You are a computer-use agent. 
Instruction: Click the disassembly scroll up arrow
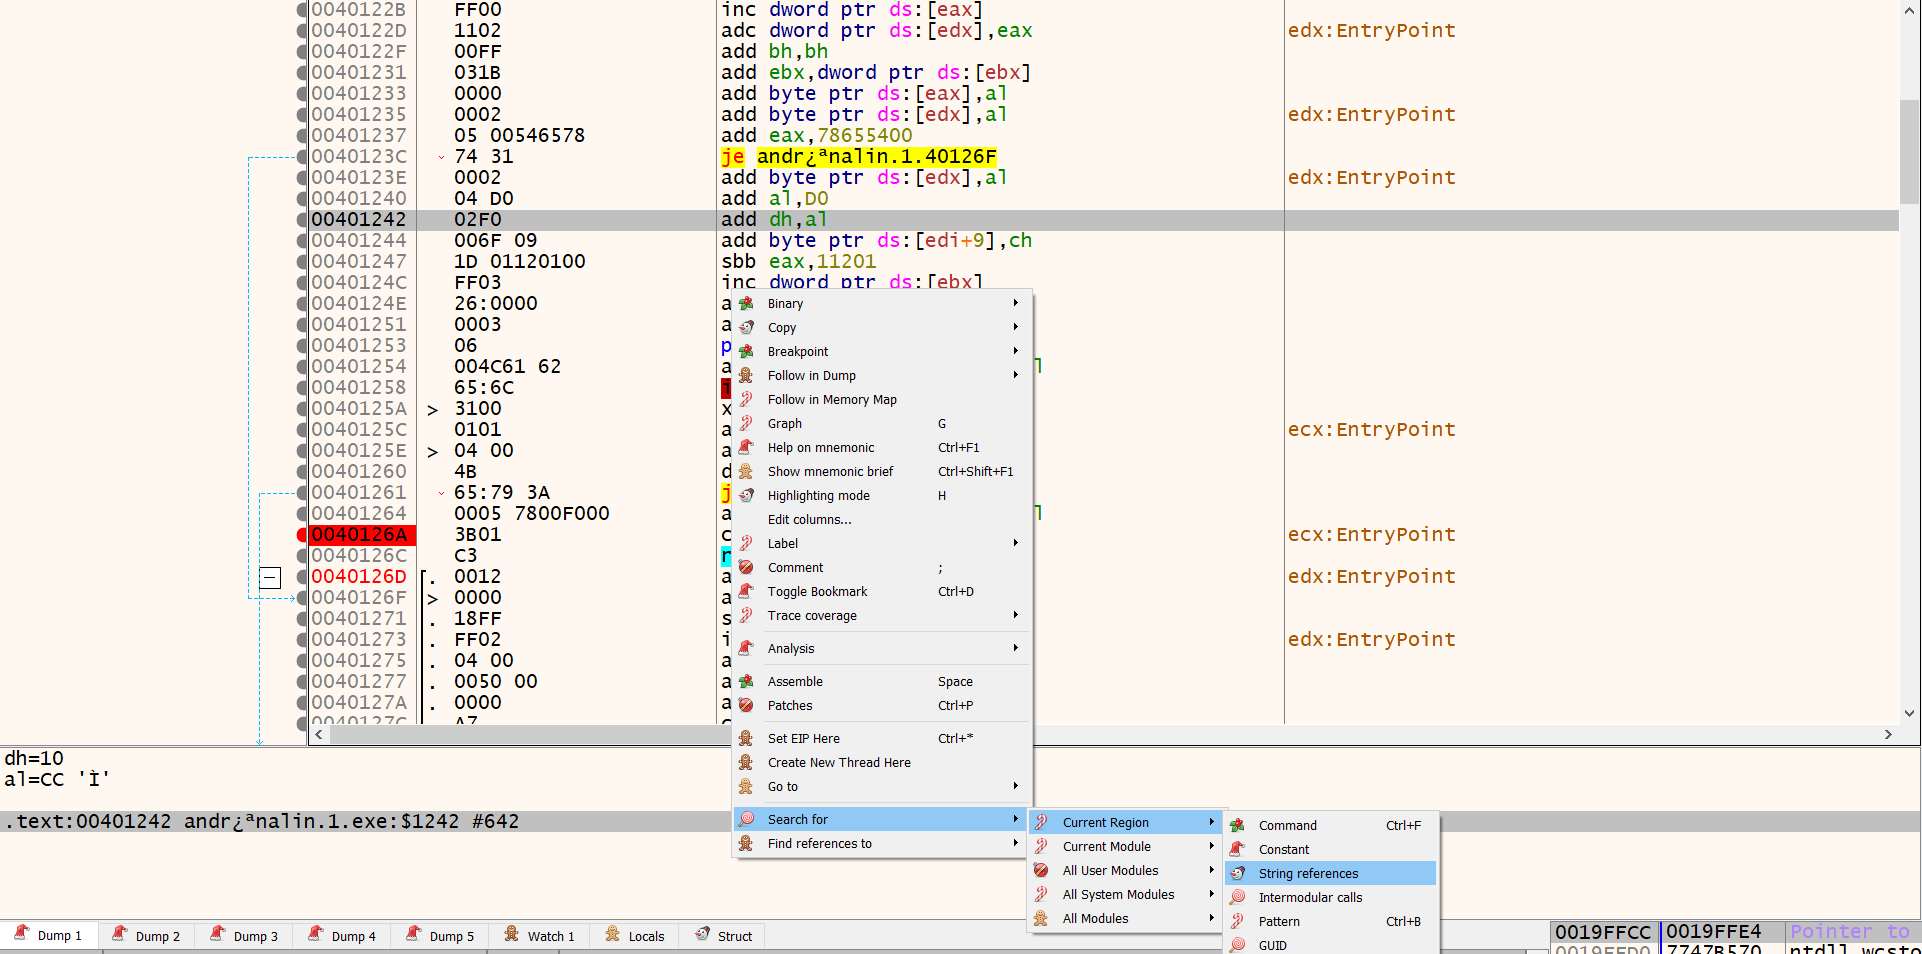coord(1910,10)
